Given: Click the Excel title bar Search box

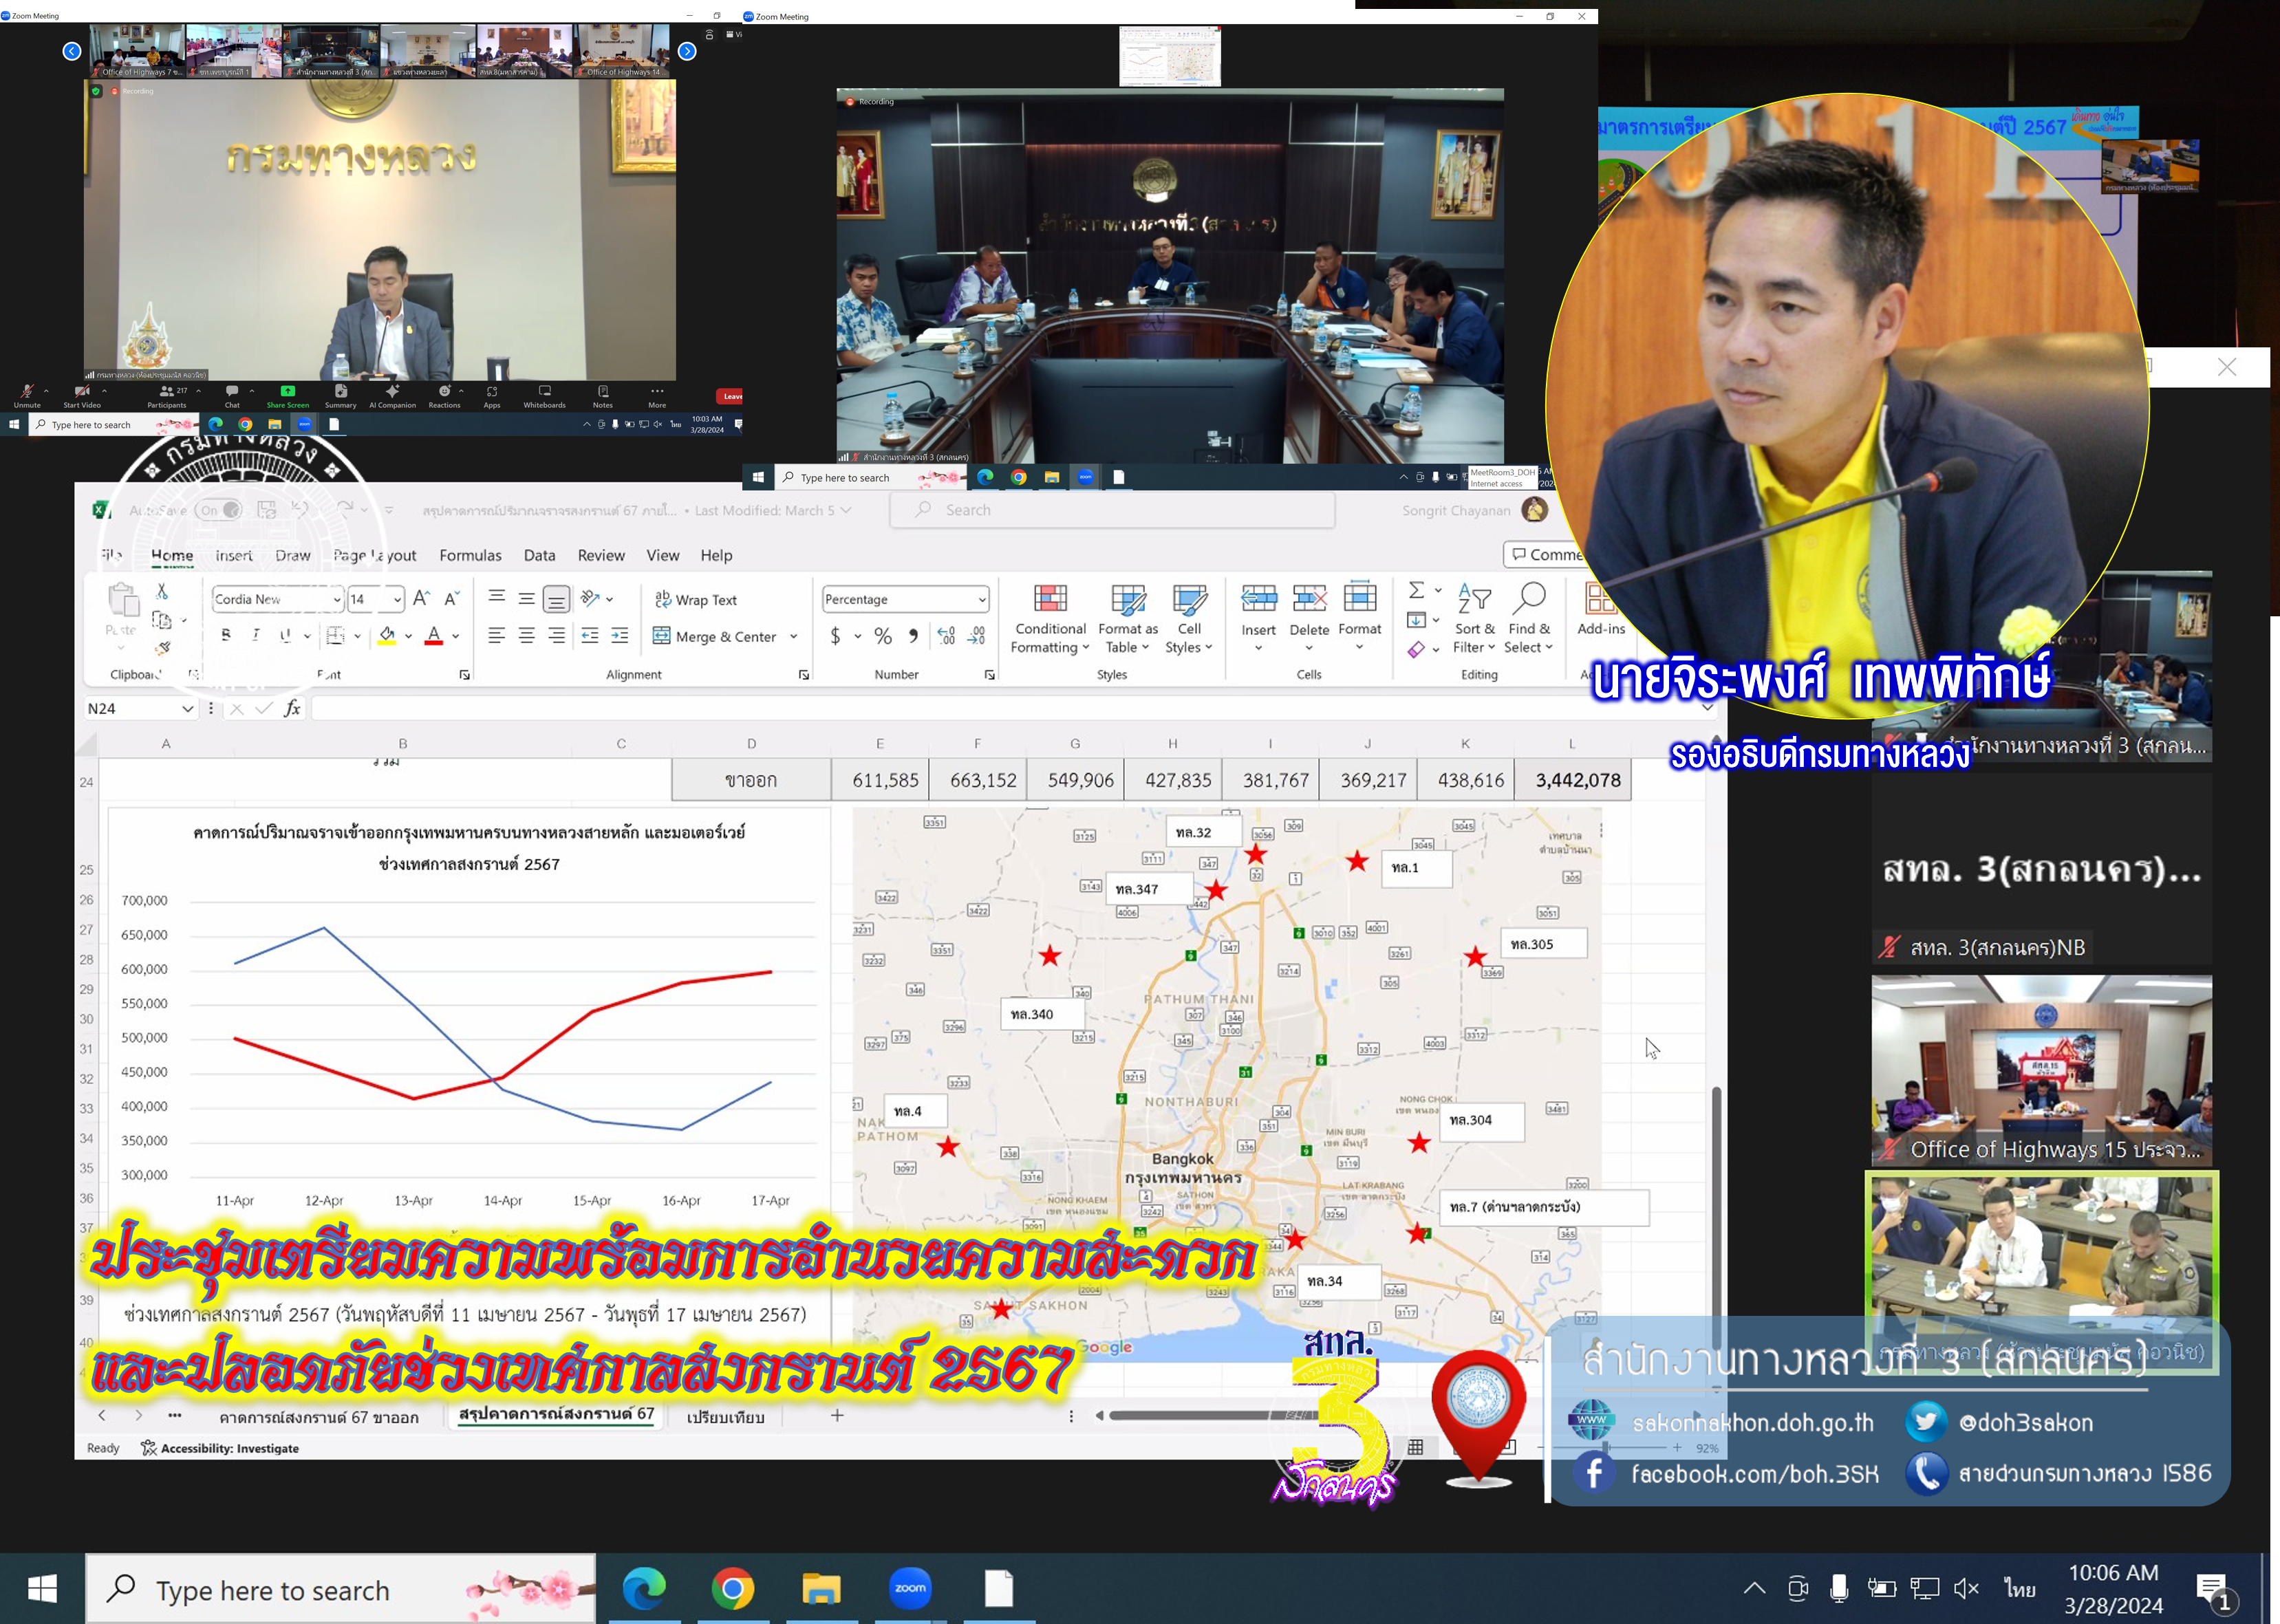Looking at the screenshot, I should coord(1110,510).
